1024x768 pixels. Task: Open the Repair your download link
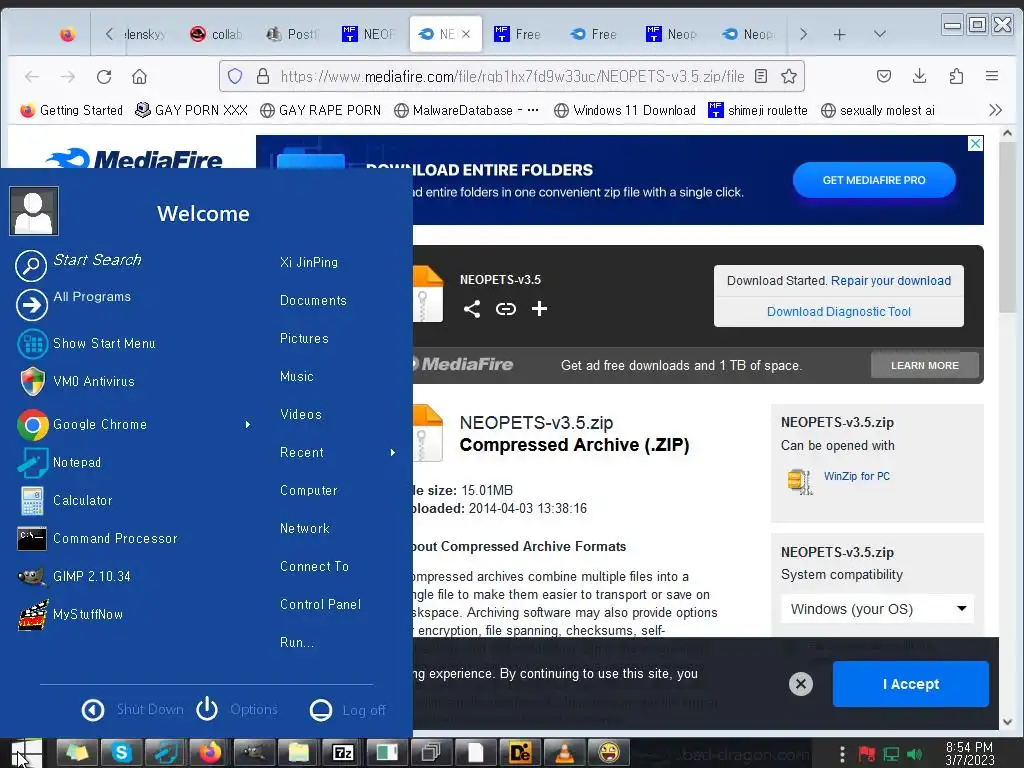[x=891, y=281]
